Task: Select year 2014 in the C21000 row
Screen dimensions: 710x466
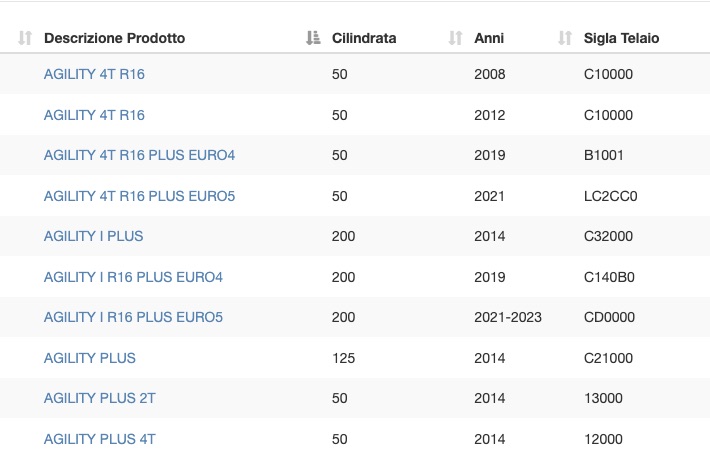Action: click(x=489, y=358)
